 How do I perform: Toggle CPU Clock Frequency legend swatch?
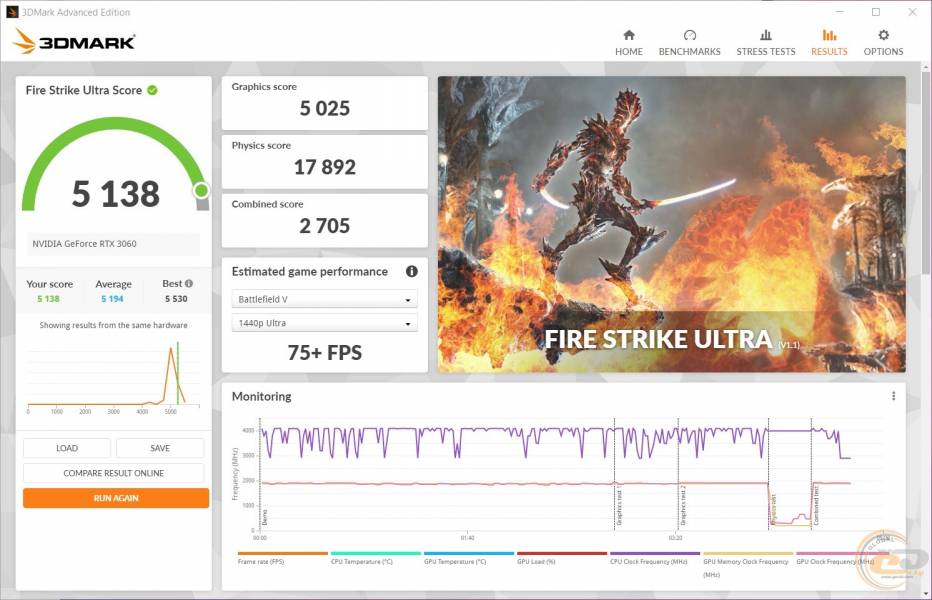point(655,553)
